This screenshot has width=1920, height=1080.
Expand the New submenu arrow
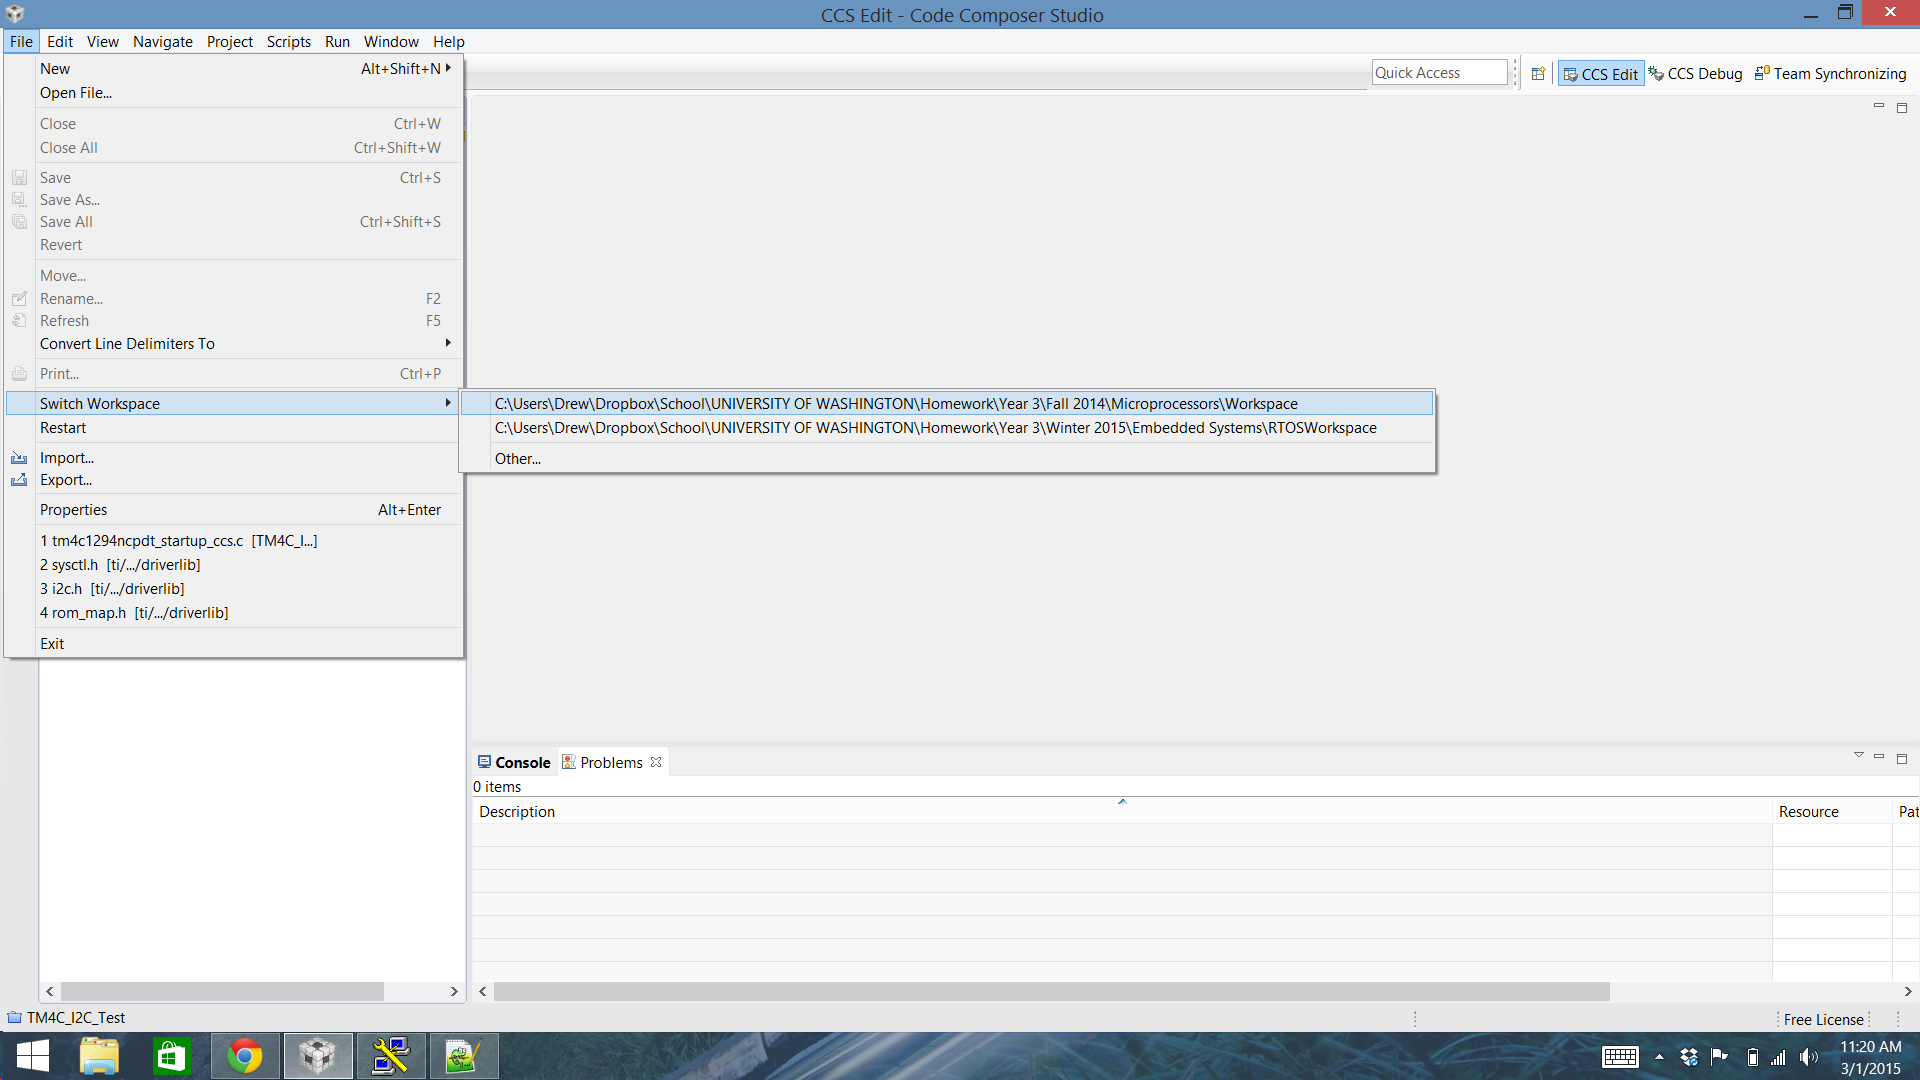tap(449, 68)
